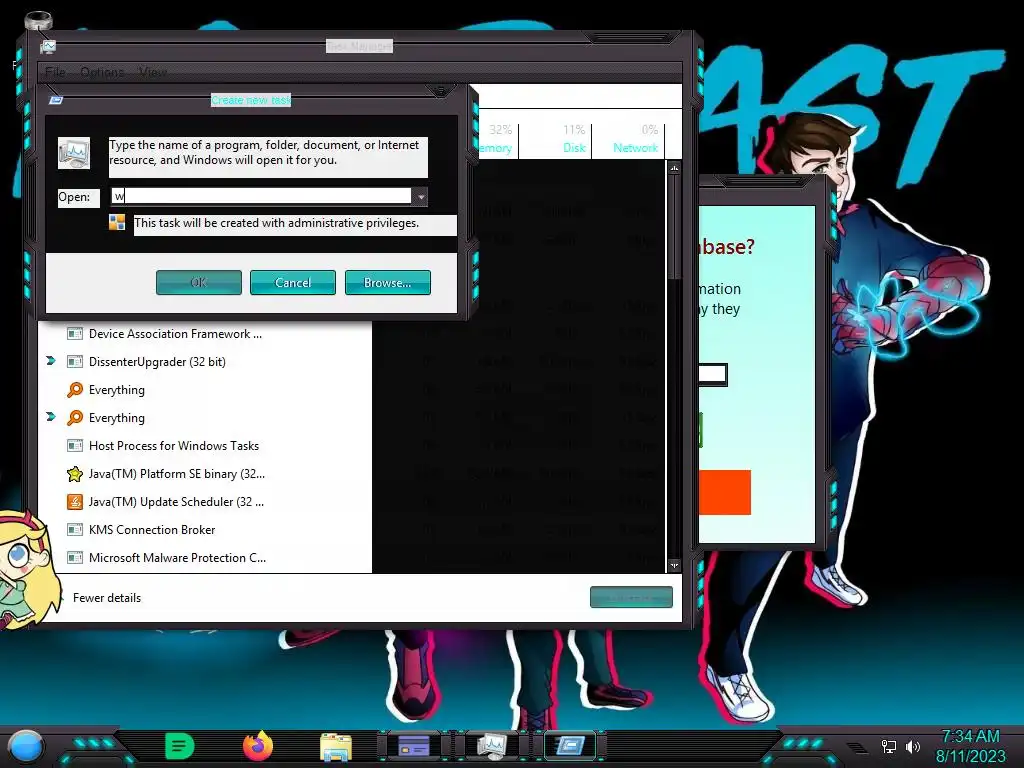
Task: Click OK in Create new task dialog
Action: 199,283
